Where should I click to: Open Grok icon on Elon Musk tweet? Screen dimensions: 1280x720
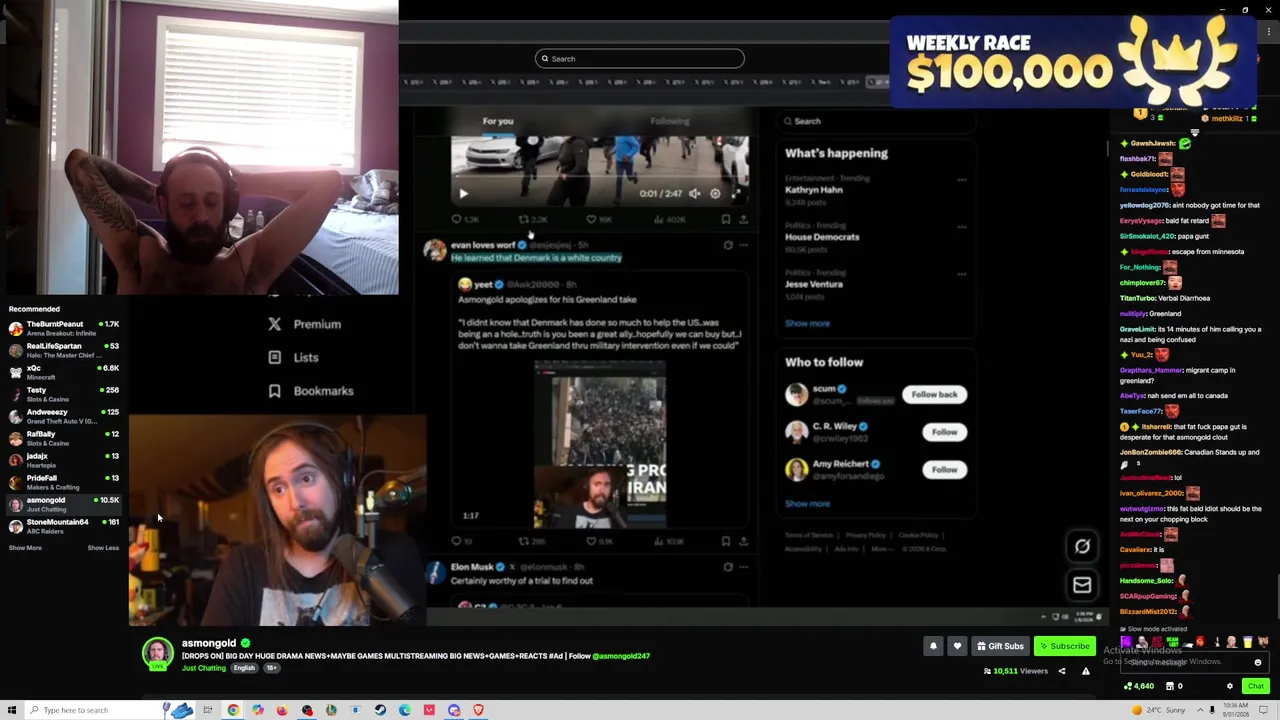(x=728, y=567)
